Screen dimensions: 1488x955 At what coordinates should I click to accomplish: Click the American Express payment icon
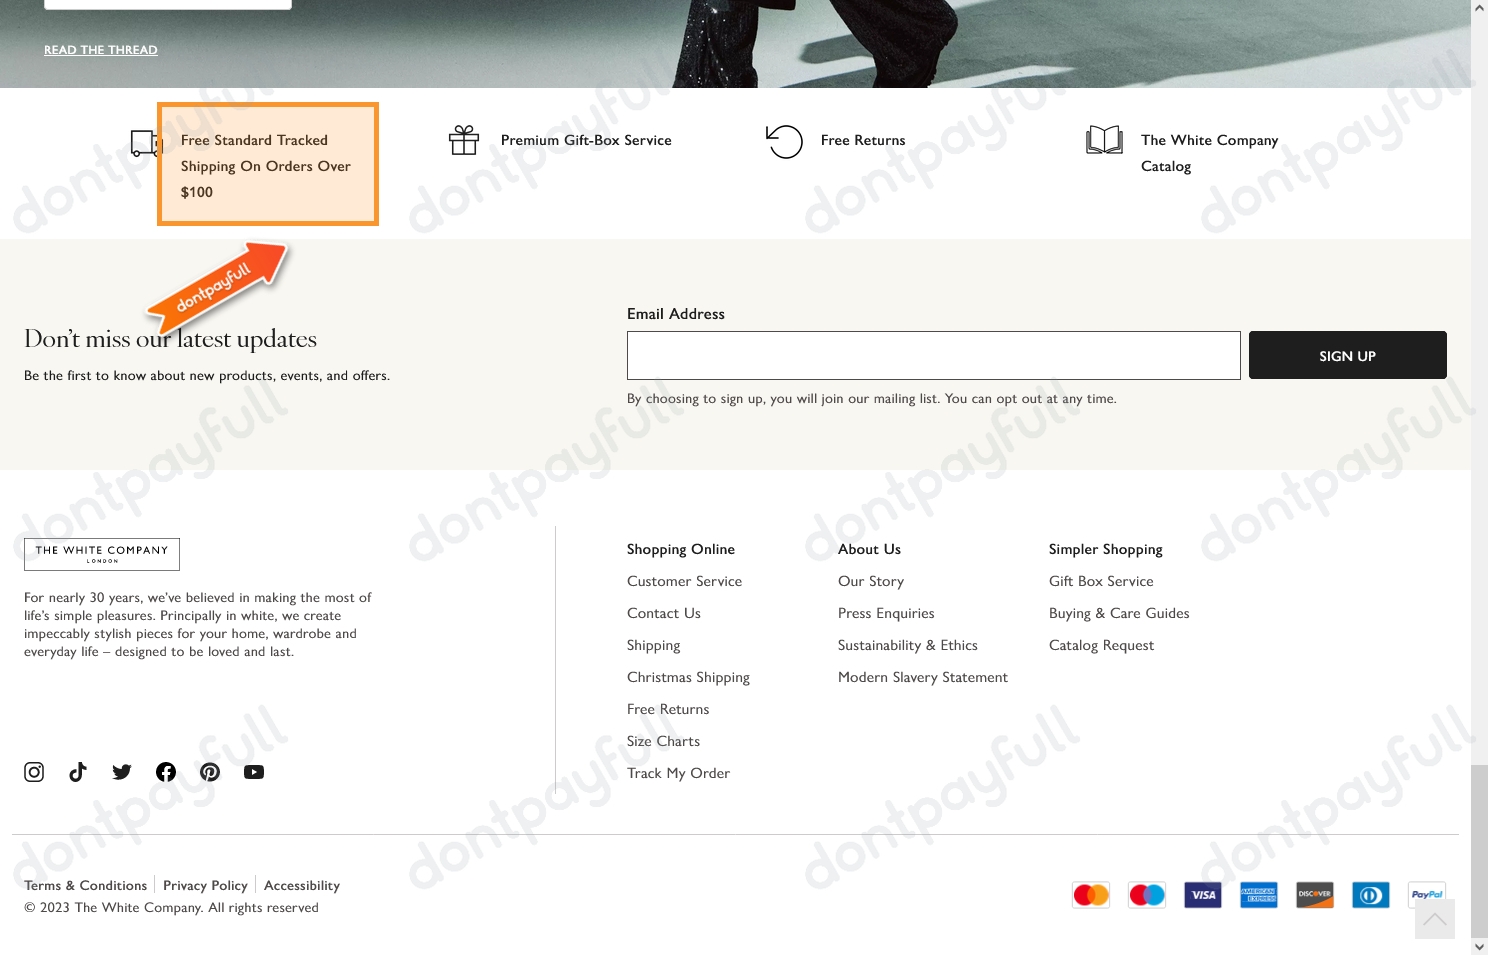coord(1258,894)
